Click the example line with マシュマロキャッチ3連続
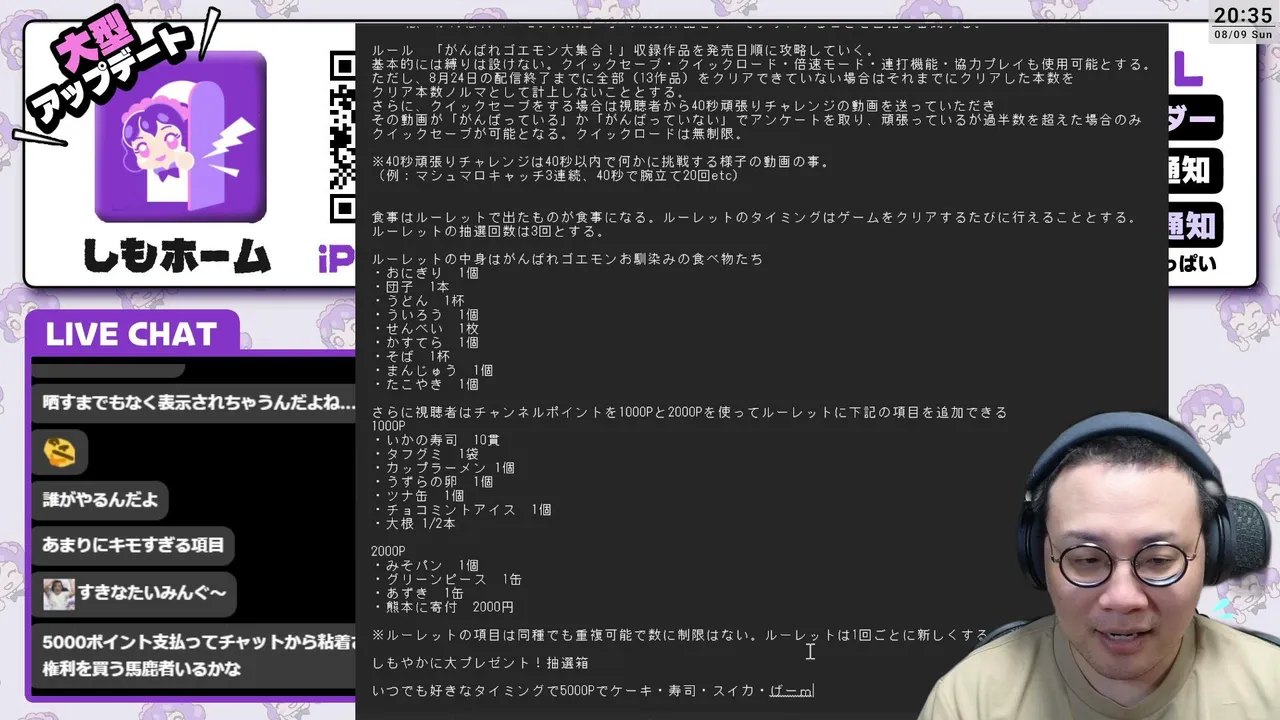 [x=555, y=176]
